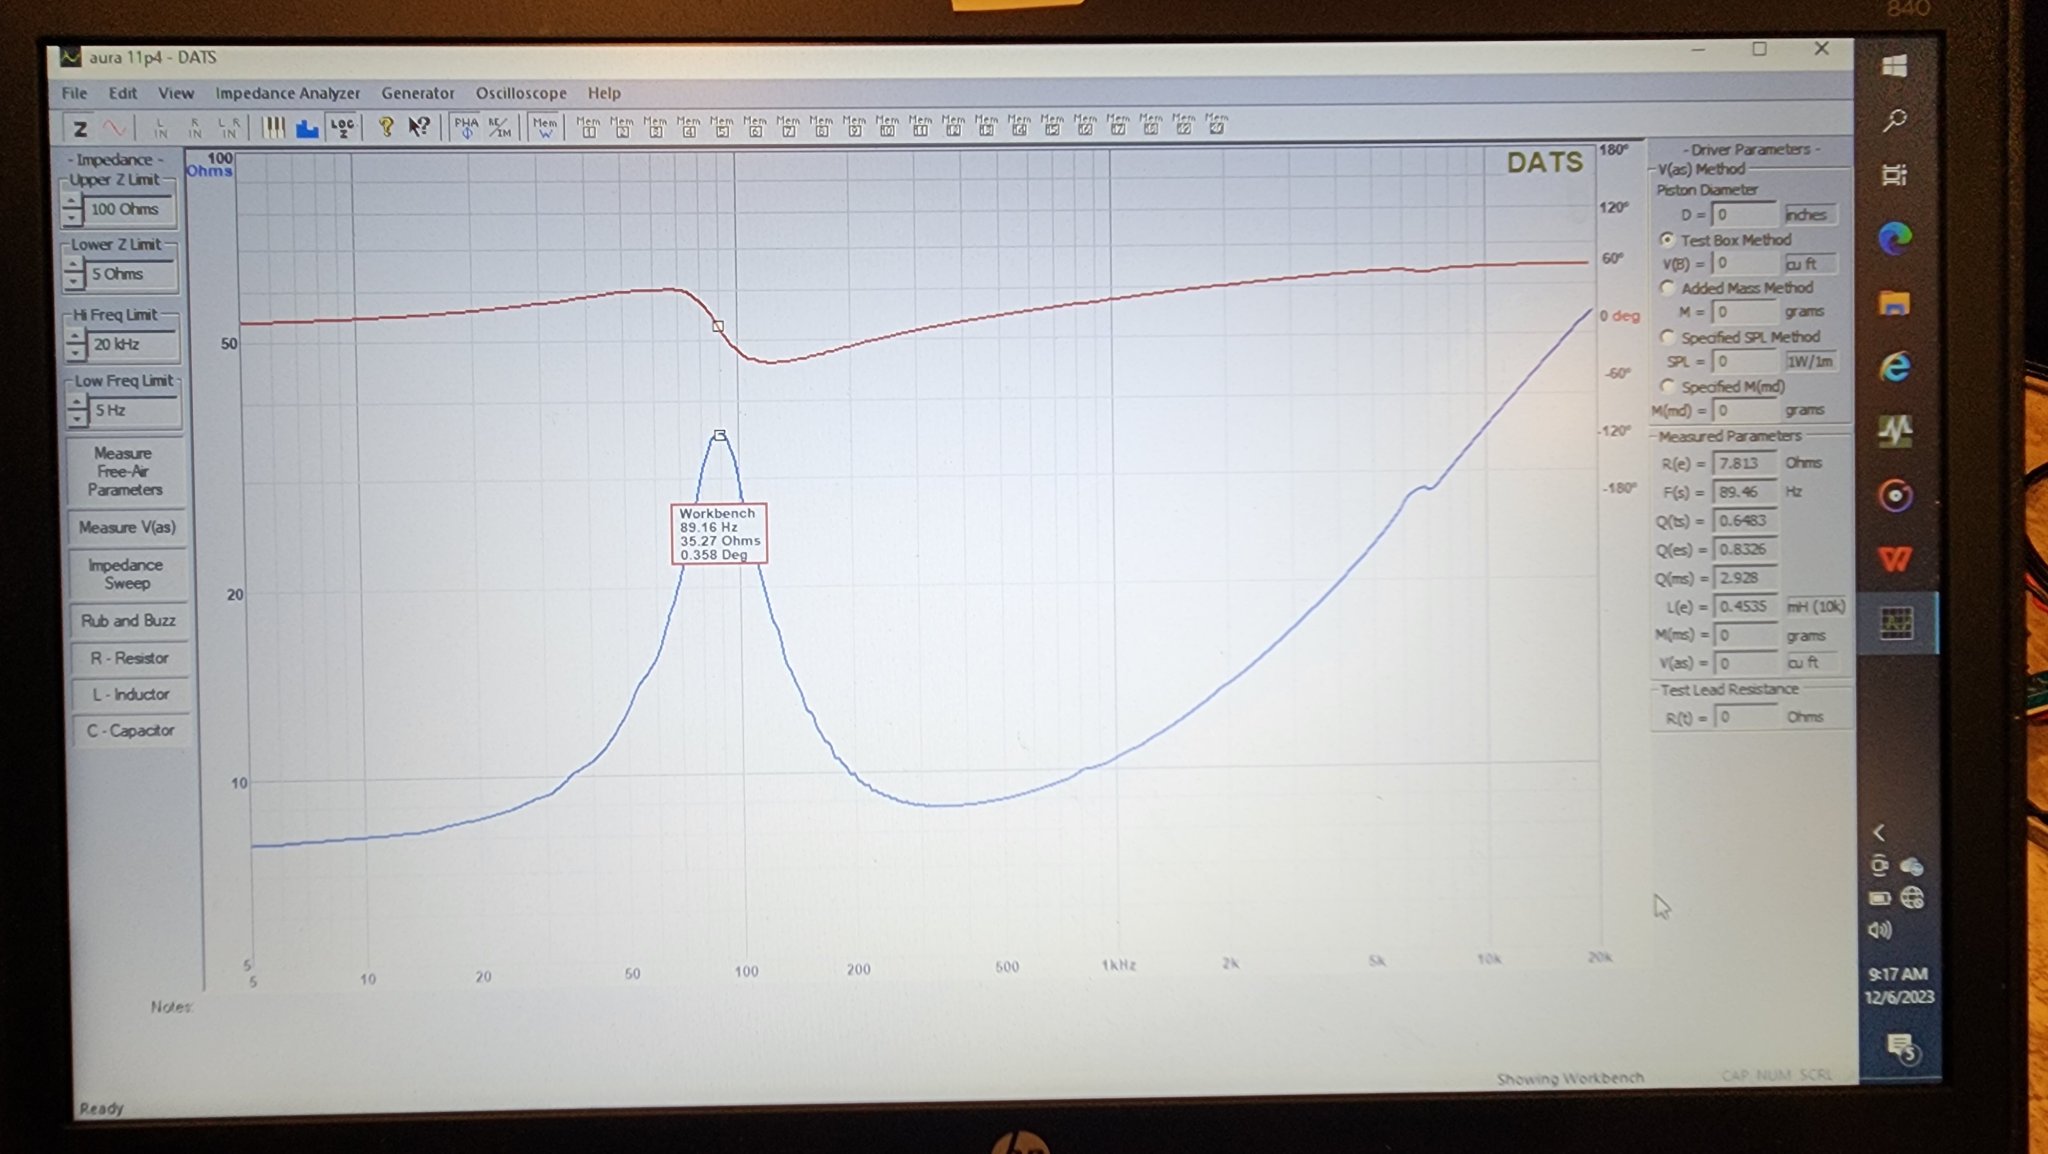Screen dimensions: 2048x1154
Task: Select the Mem 1 memory slot icon
Action: (x=588, y=126)
